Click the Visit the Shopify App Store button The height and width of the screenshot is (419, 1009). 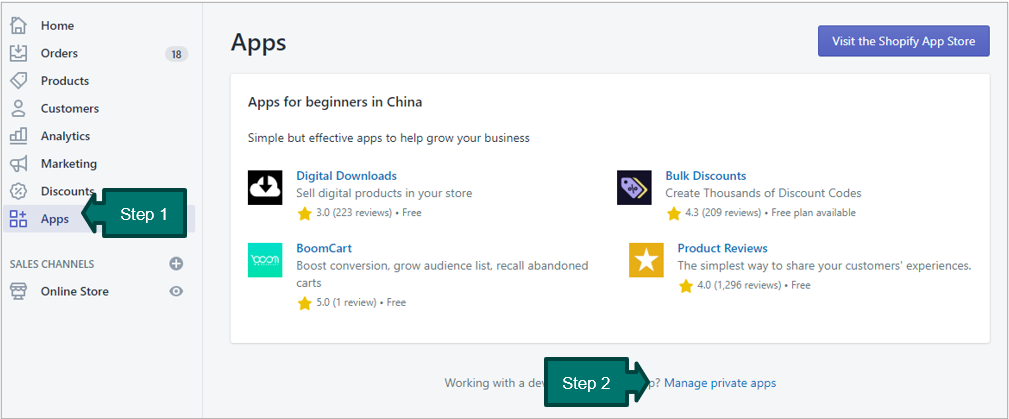coord(903,41)
